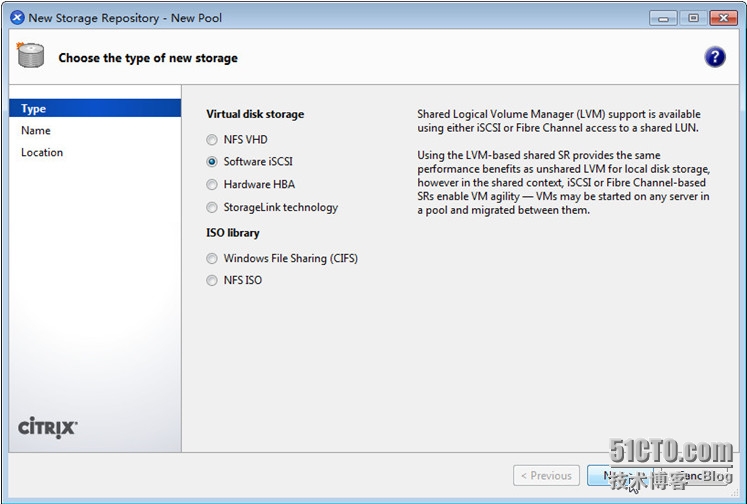Click the 'Virtual disk storage' heading
Screen dimensions: 747x504
point(255,114)
